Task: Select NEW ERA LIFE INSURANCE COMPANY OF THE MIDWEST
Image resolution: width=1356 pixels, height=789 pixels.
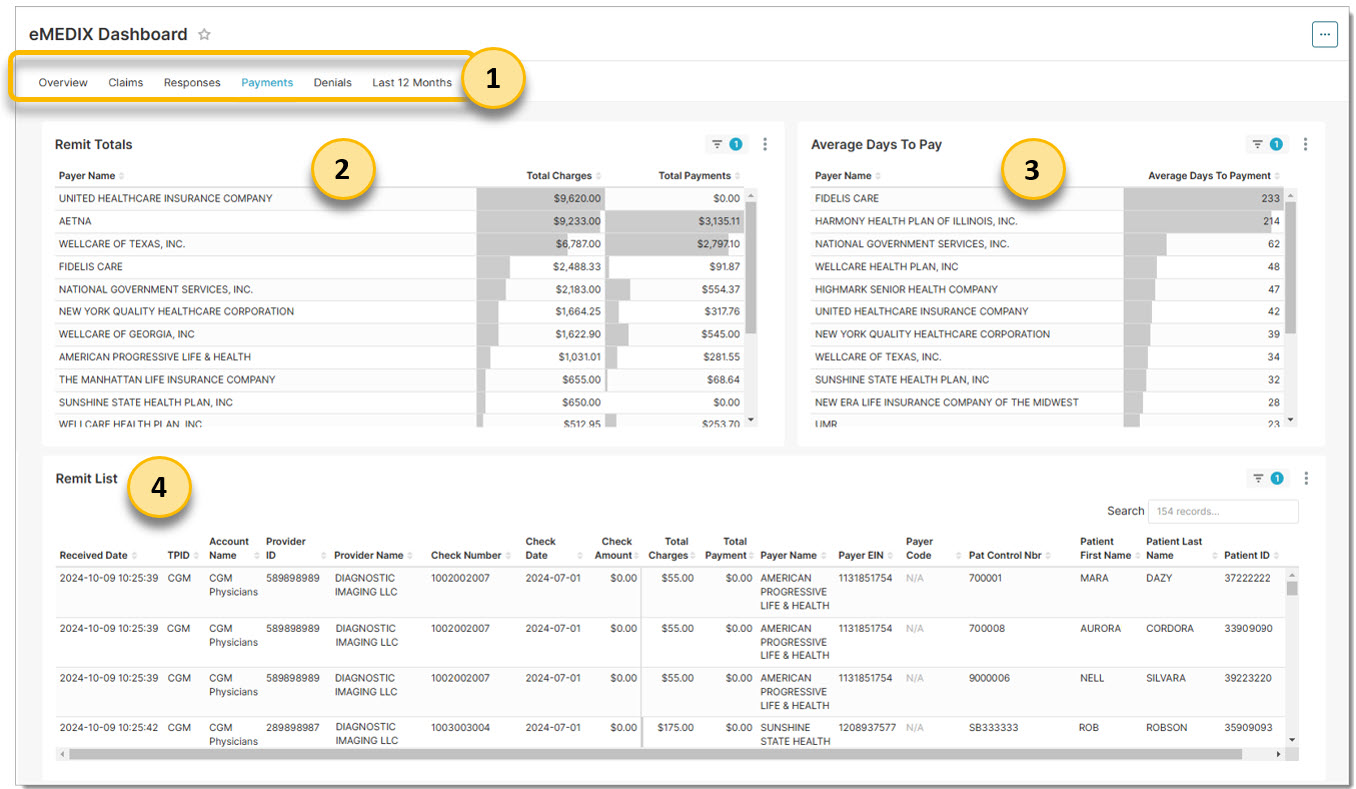Action: pos(946,402)
